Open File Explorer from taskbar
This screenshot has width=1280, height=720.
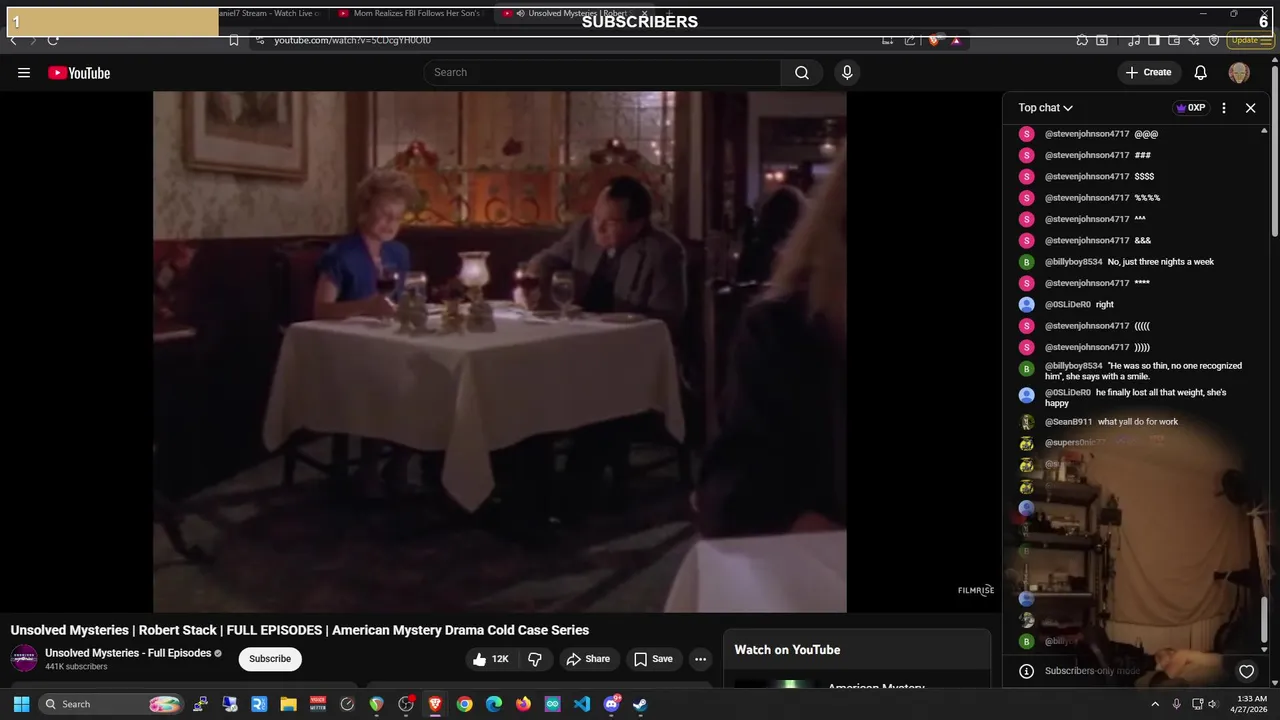[288, 704]
